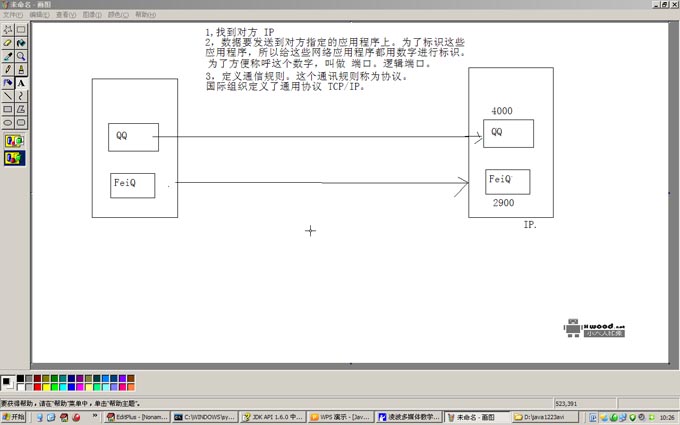This screenshot has height=425, width=680.
Task: Click the system tray clock showing 10:26
Action: (x=667, y=418)
